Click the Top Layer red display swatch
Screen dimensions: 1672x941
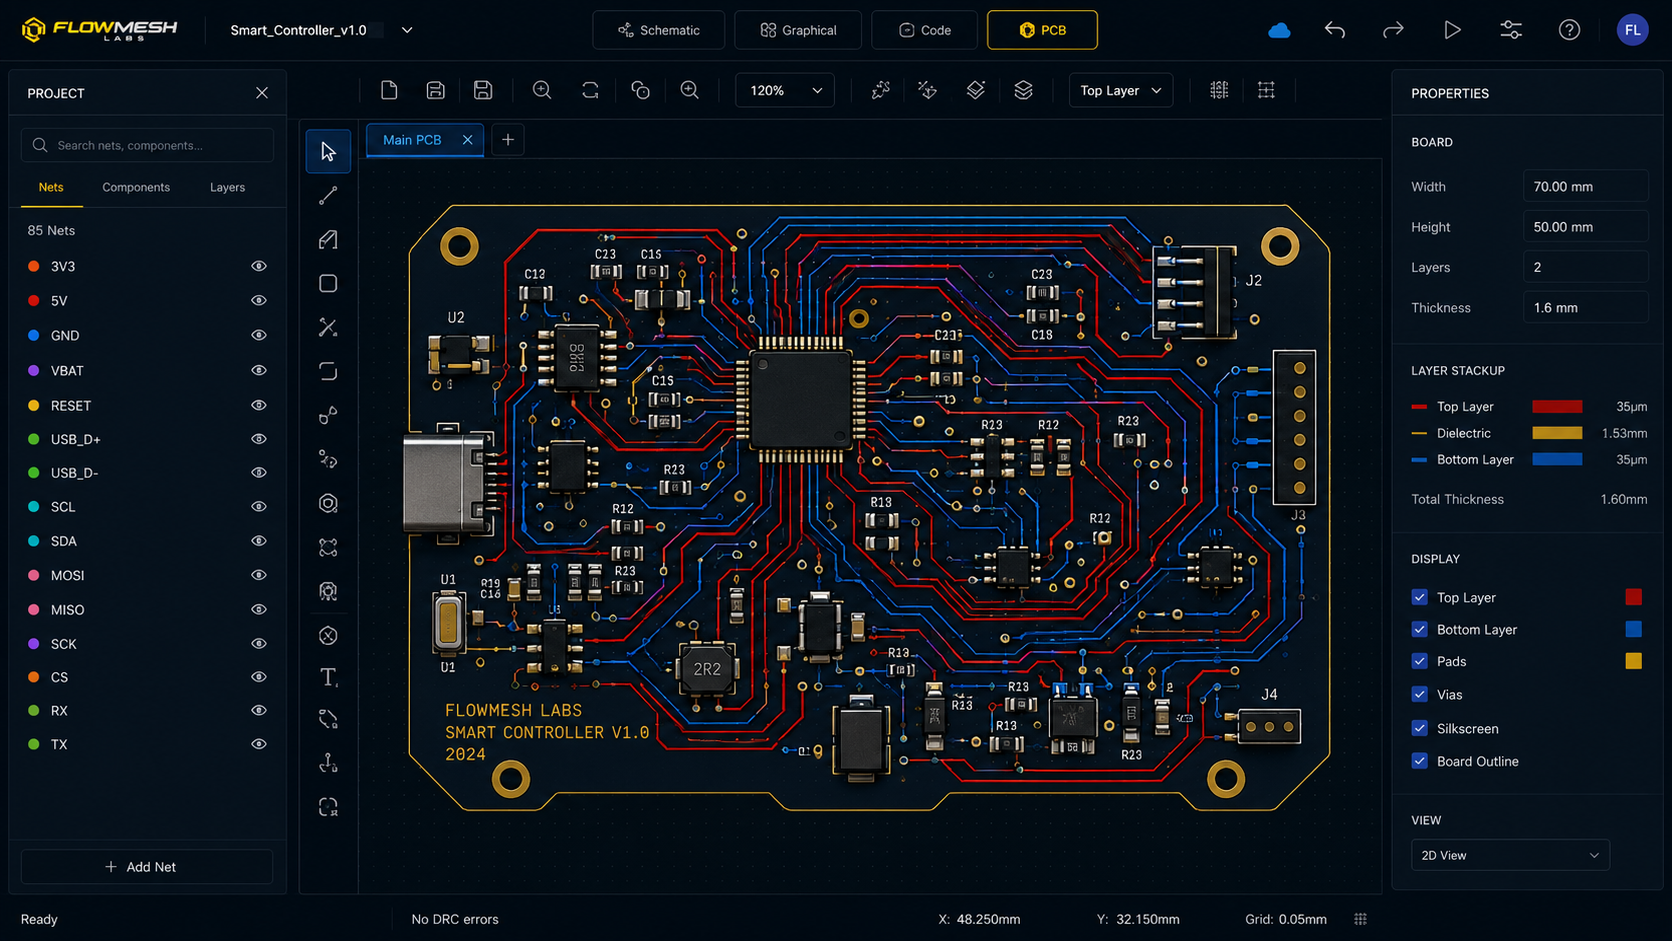click(1634, 597)
